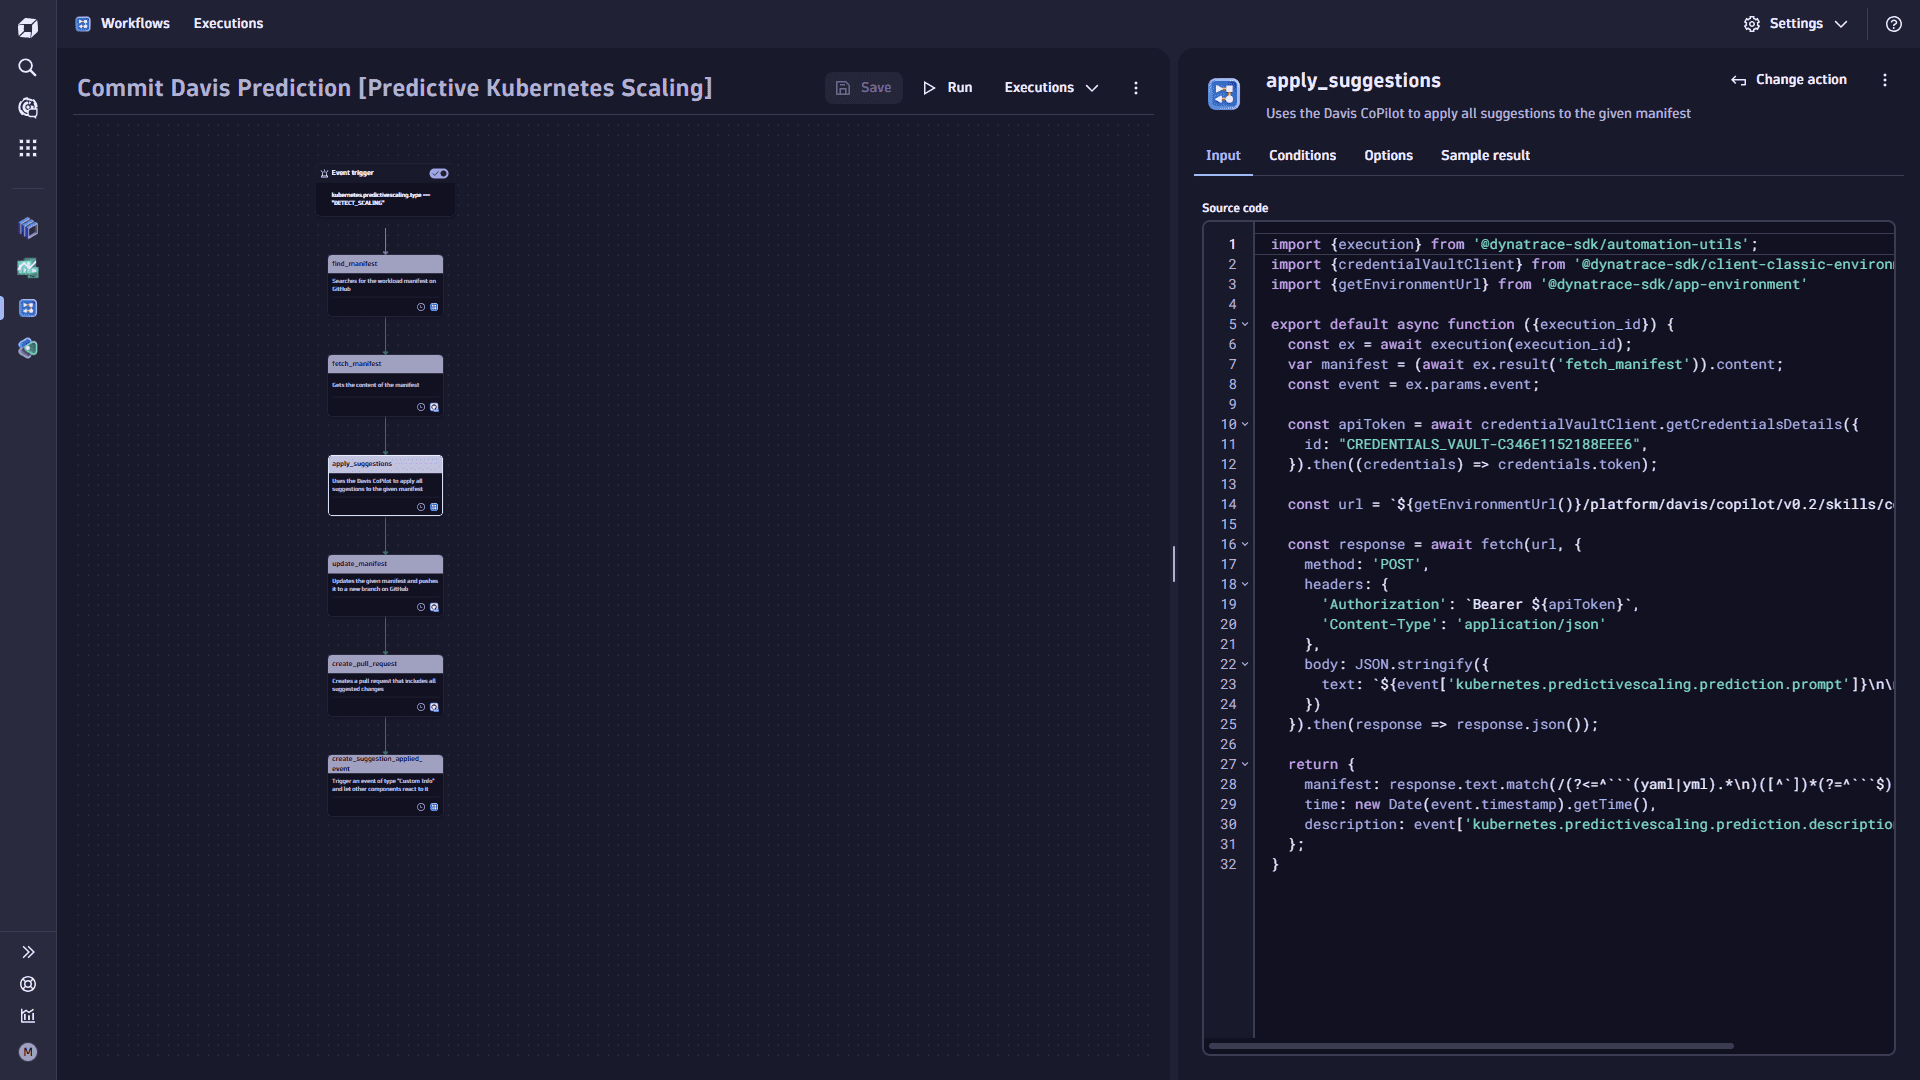1920x1080 pixels.
Task: Click clock icon on fetch_manifest node
Action: 421,407
